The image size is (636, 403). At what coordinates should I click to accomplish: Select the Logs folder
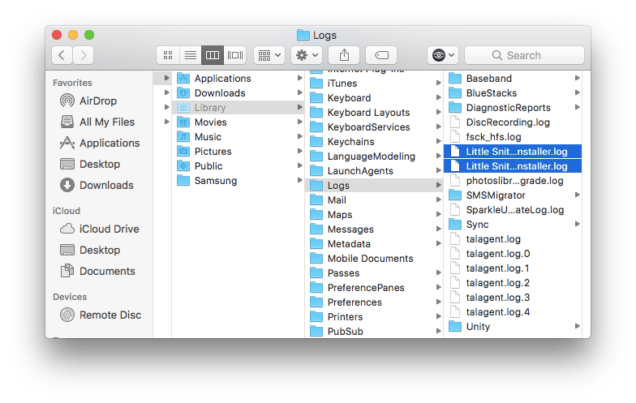(374, 185)
